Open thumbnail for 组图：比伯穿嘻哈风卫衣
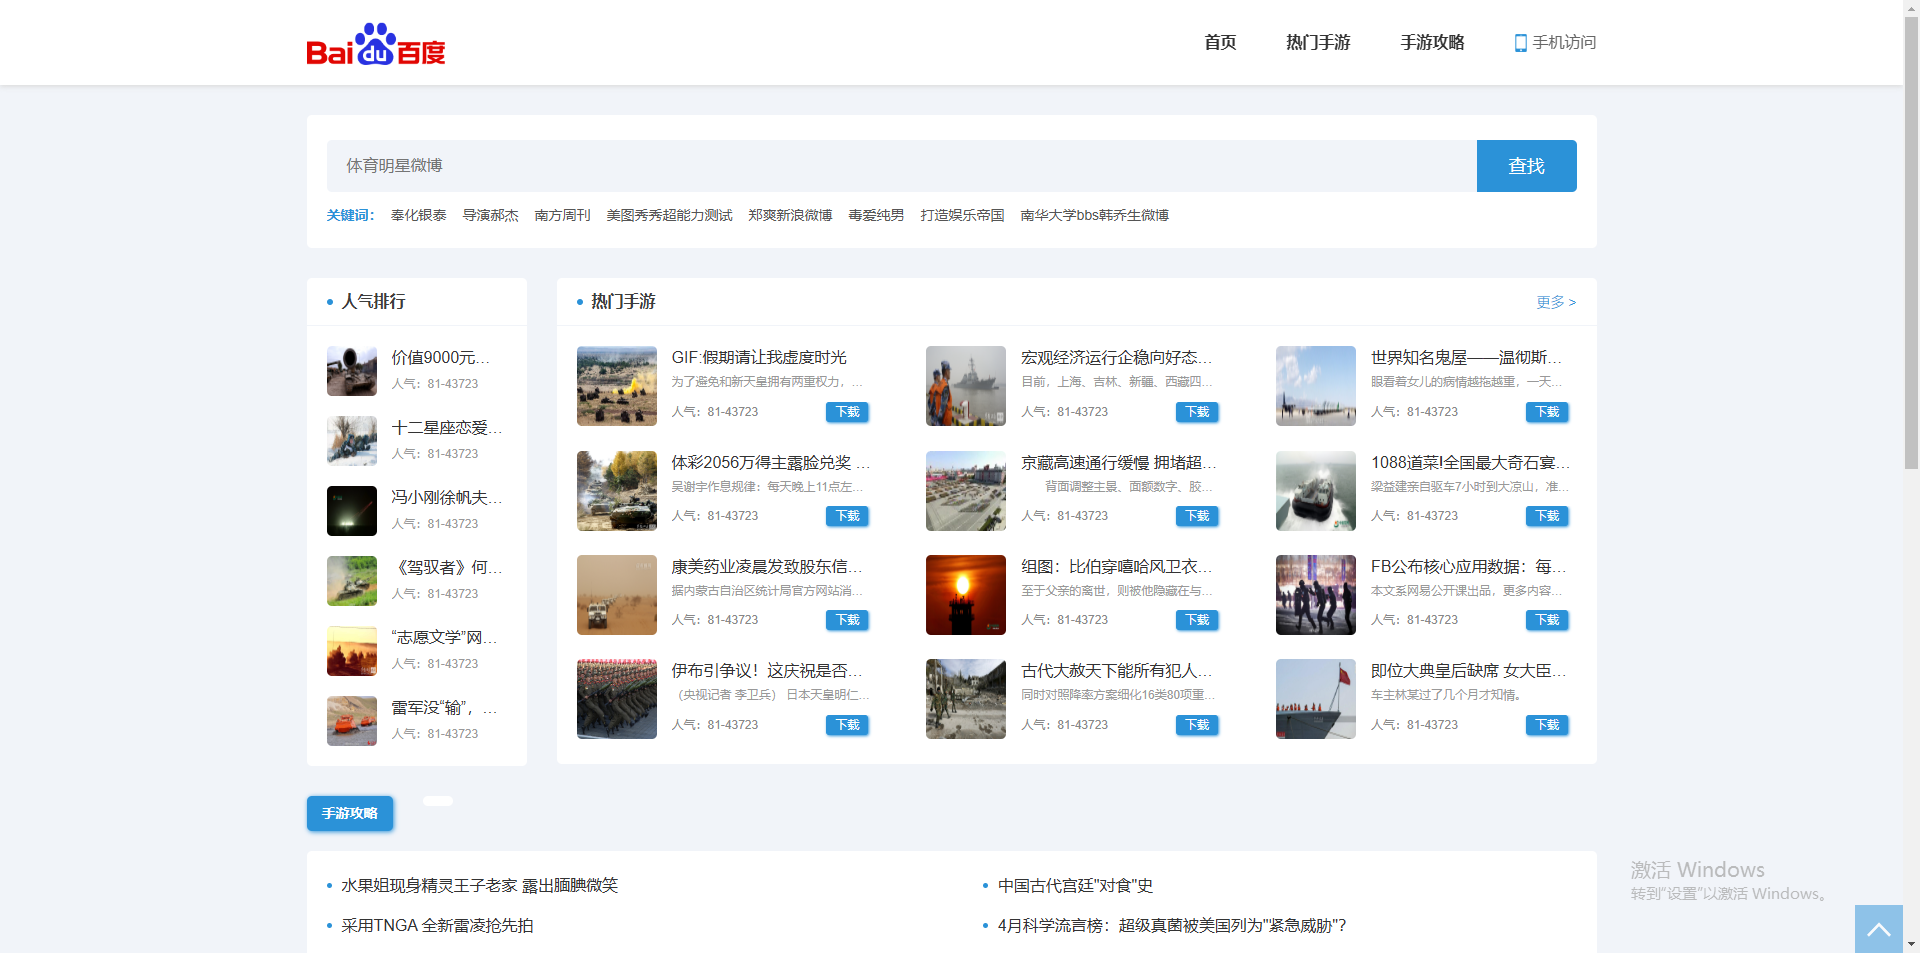Screen dimensions: 1920x953 pyautogui.click(x=965, y=595)
